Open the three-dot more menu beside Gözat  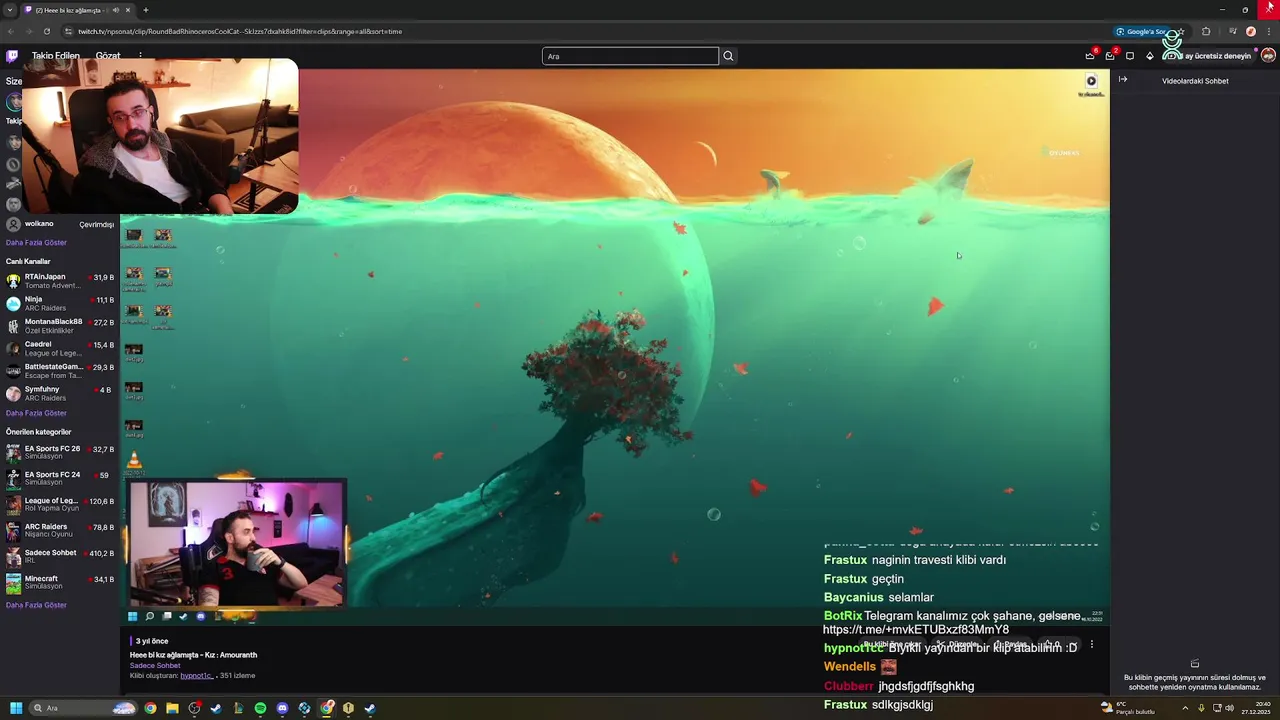point(140,56)
